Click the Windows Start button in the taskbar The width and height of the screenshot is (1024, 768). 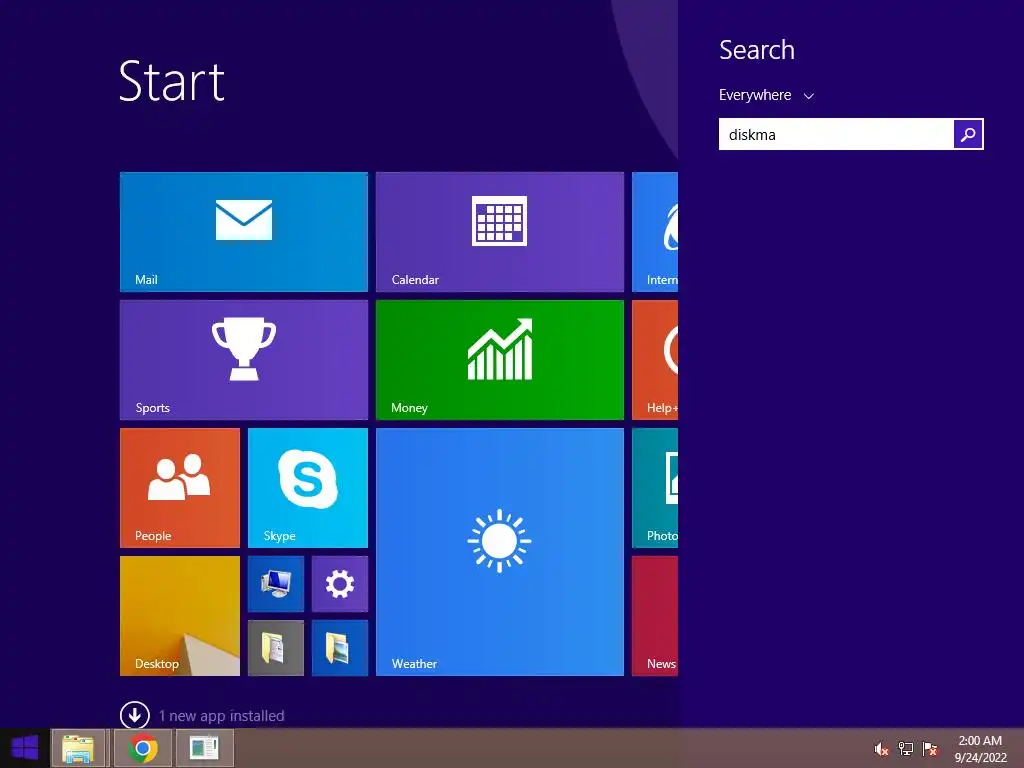[25, 748]
